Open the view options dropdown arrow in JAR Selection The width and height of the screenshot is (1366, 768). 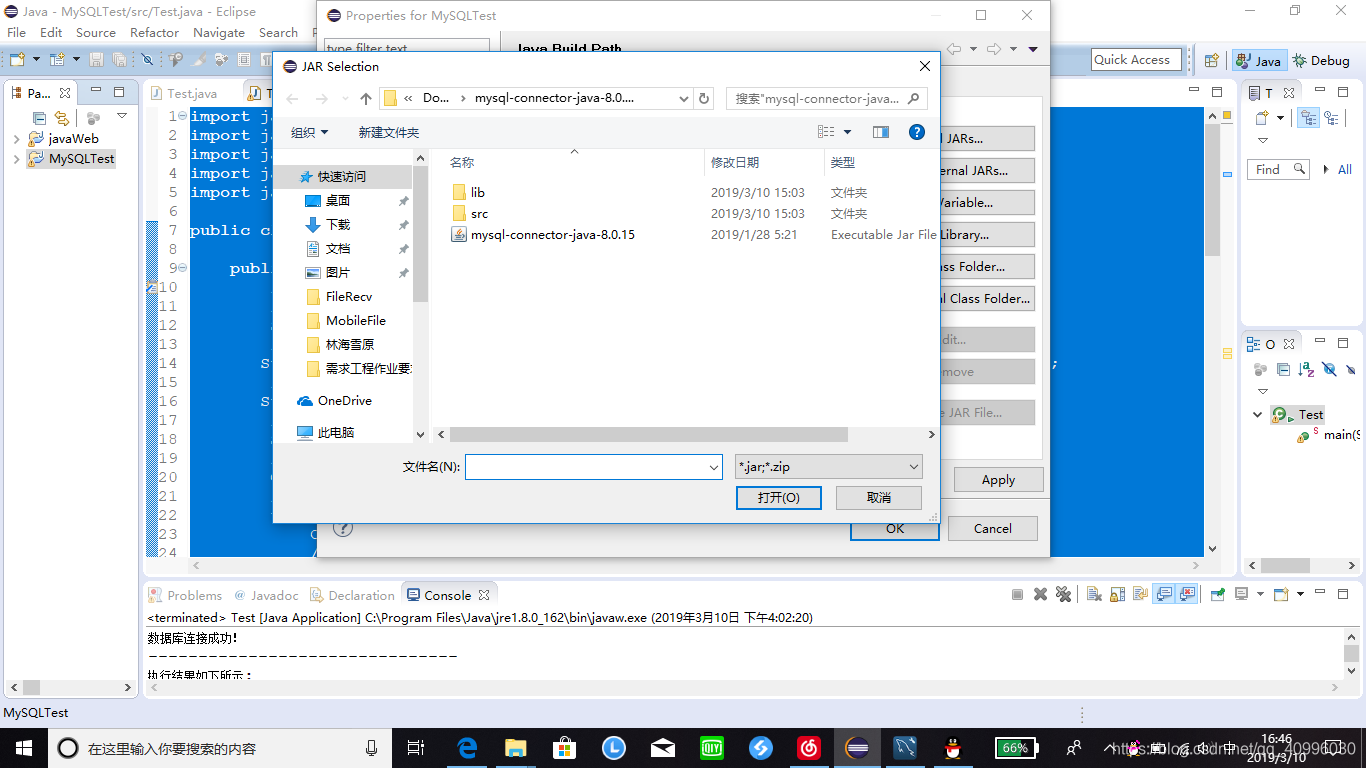pos(848,132)
